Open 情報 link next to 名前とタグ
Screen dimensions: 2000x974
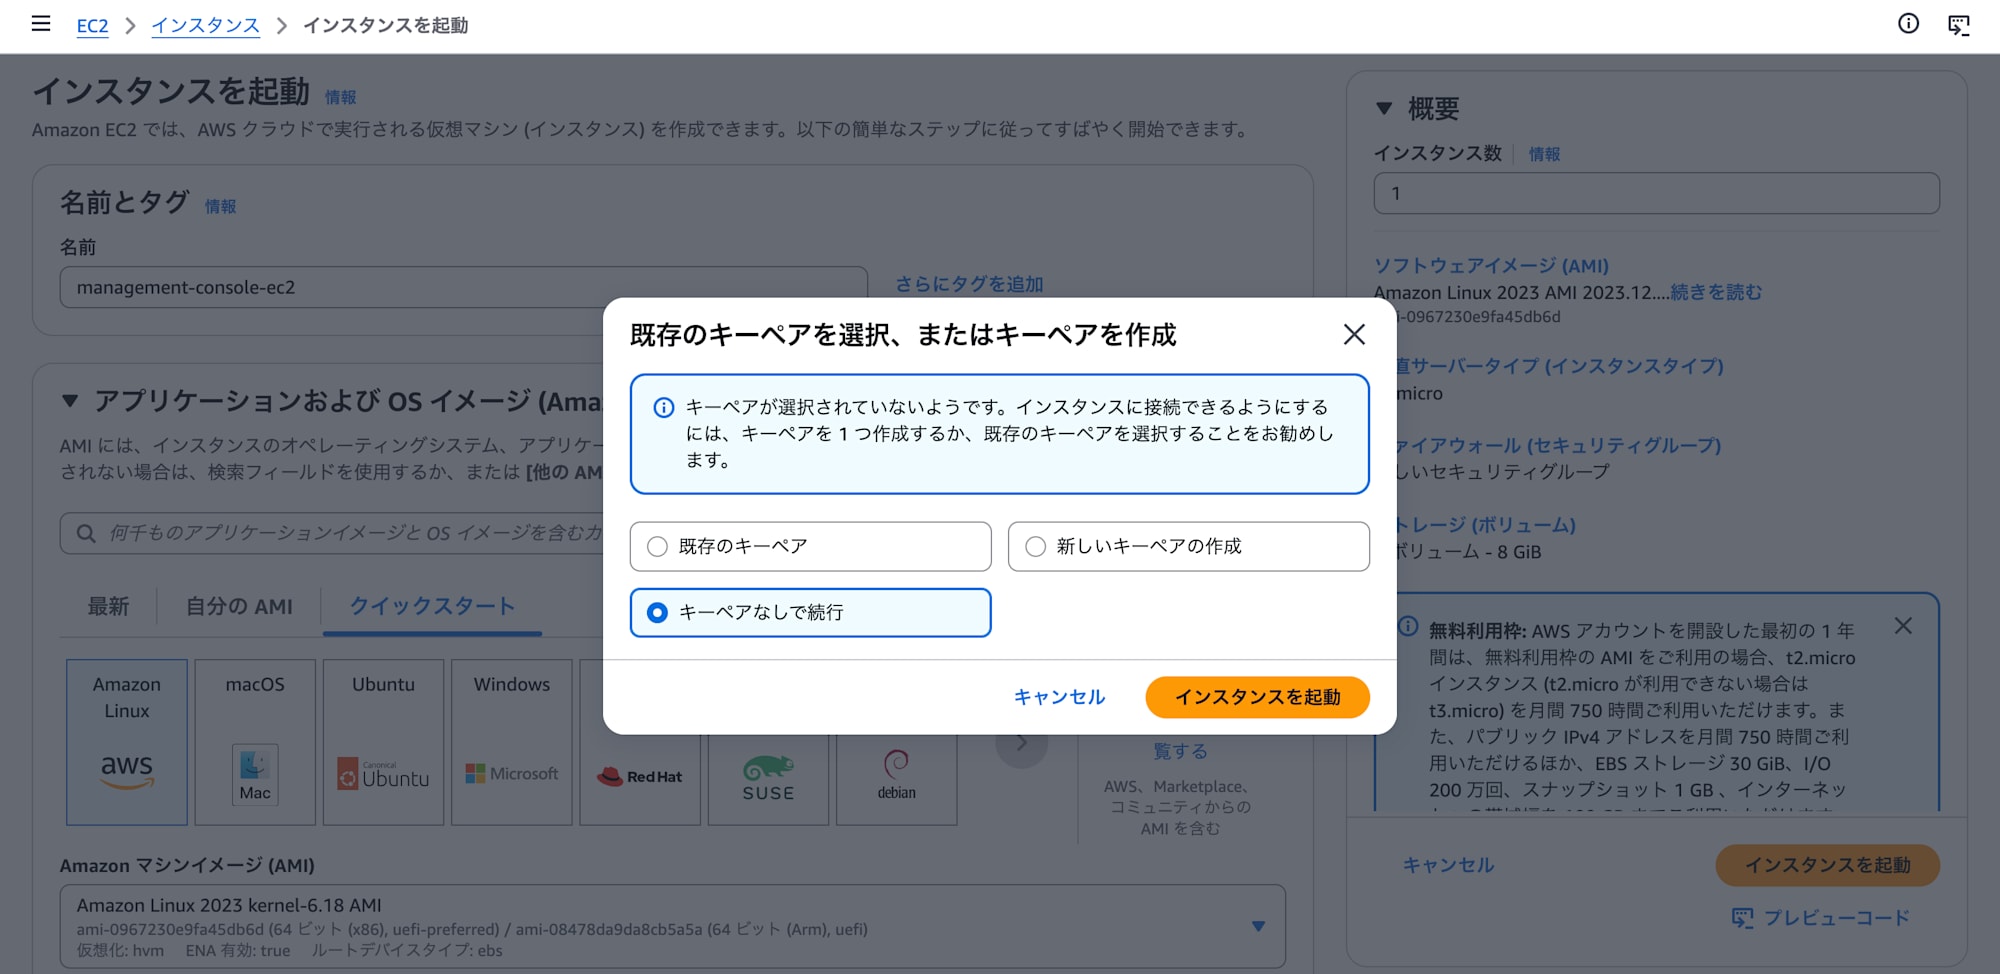[x=220, y=206]
